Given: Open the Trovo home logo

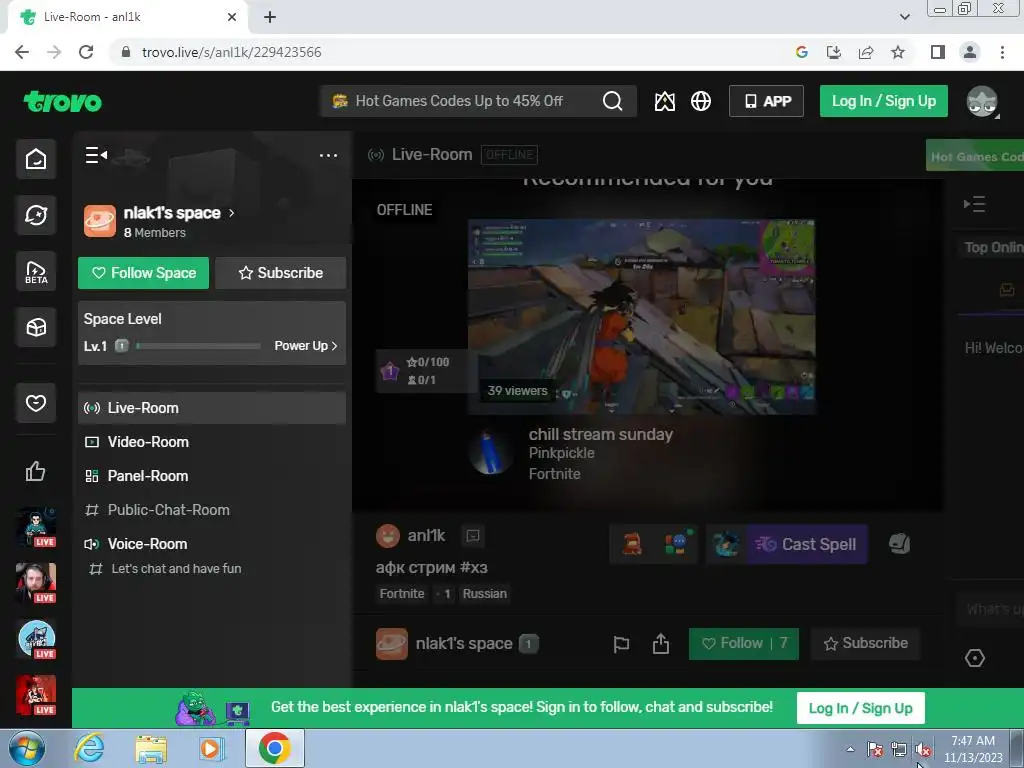Looking at the screenshot, I should click(63, 101).
